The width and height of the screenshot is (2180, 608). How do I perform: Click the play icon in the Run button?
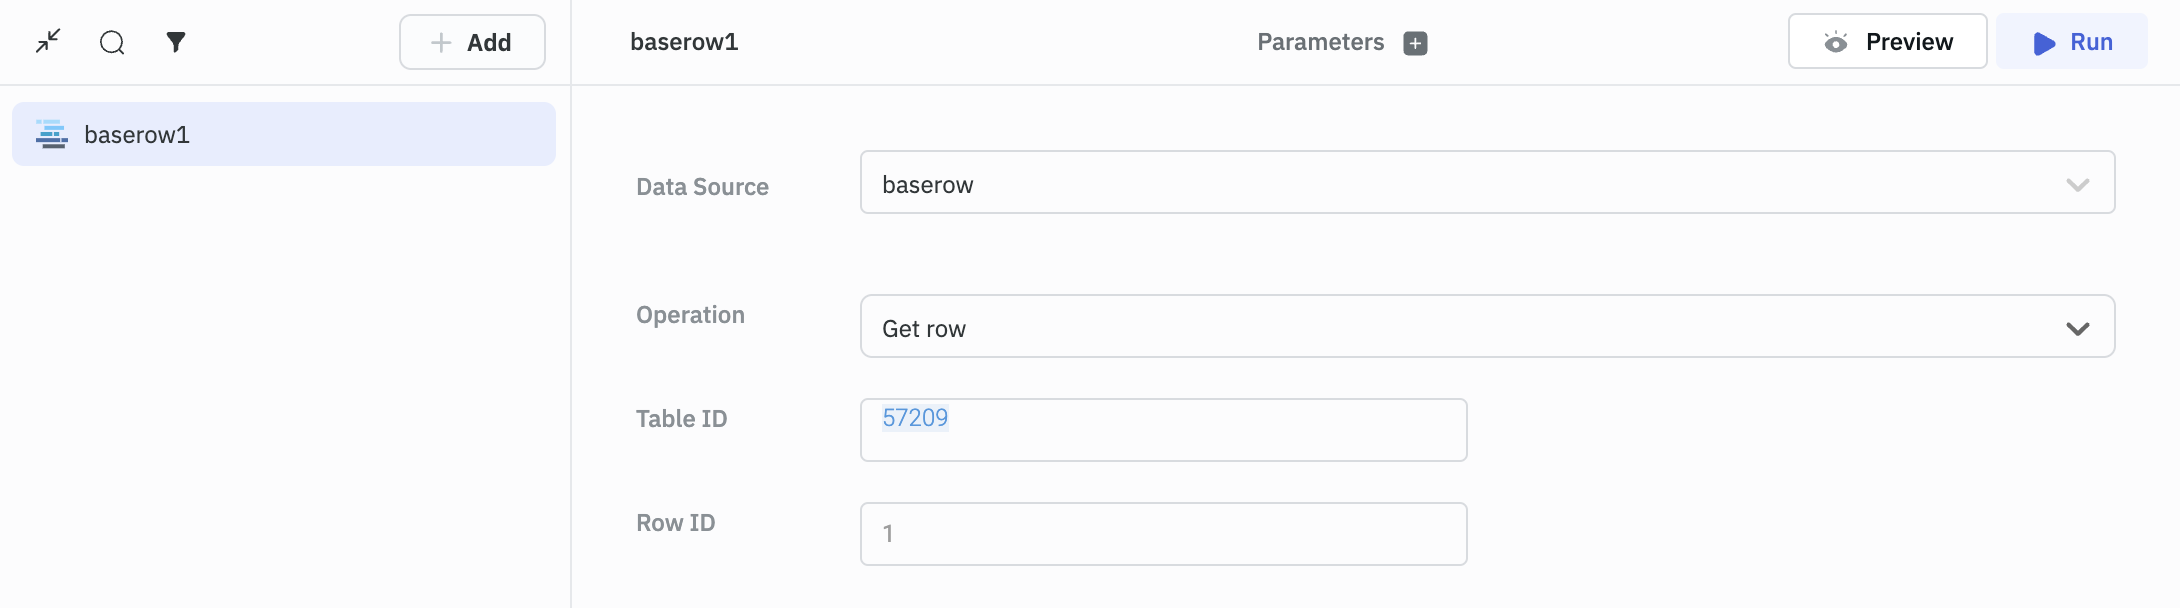click(x=2044, y=43)
